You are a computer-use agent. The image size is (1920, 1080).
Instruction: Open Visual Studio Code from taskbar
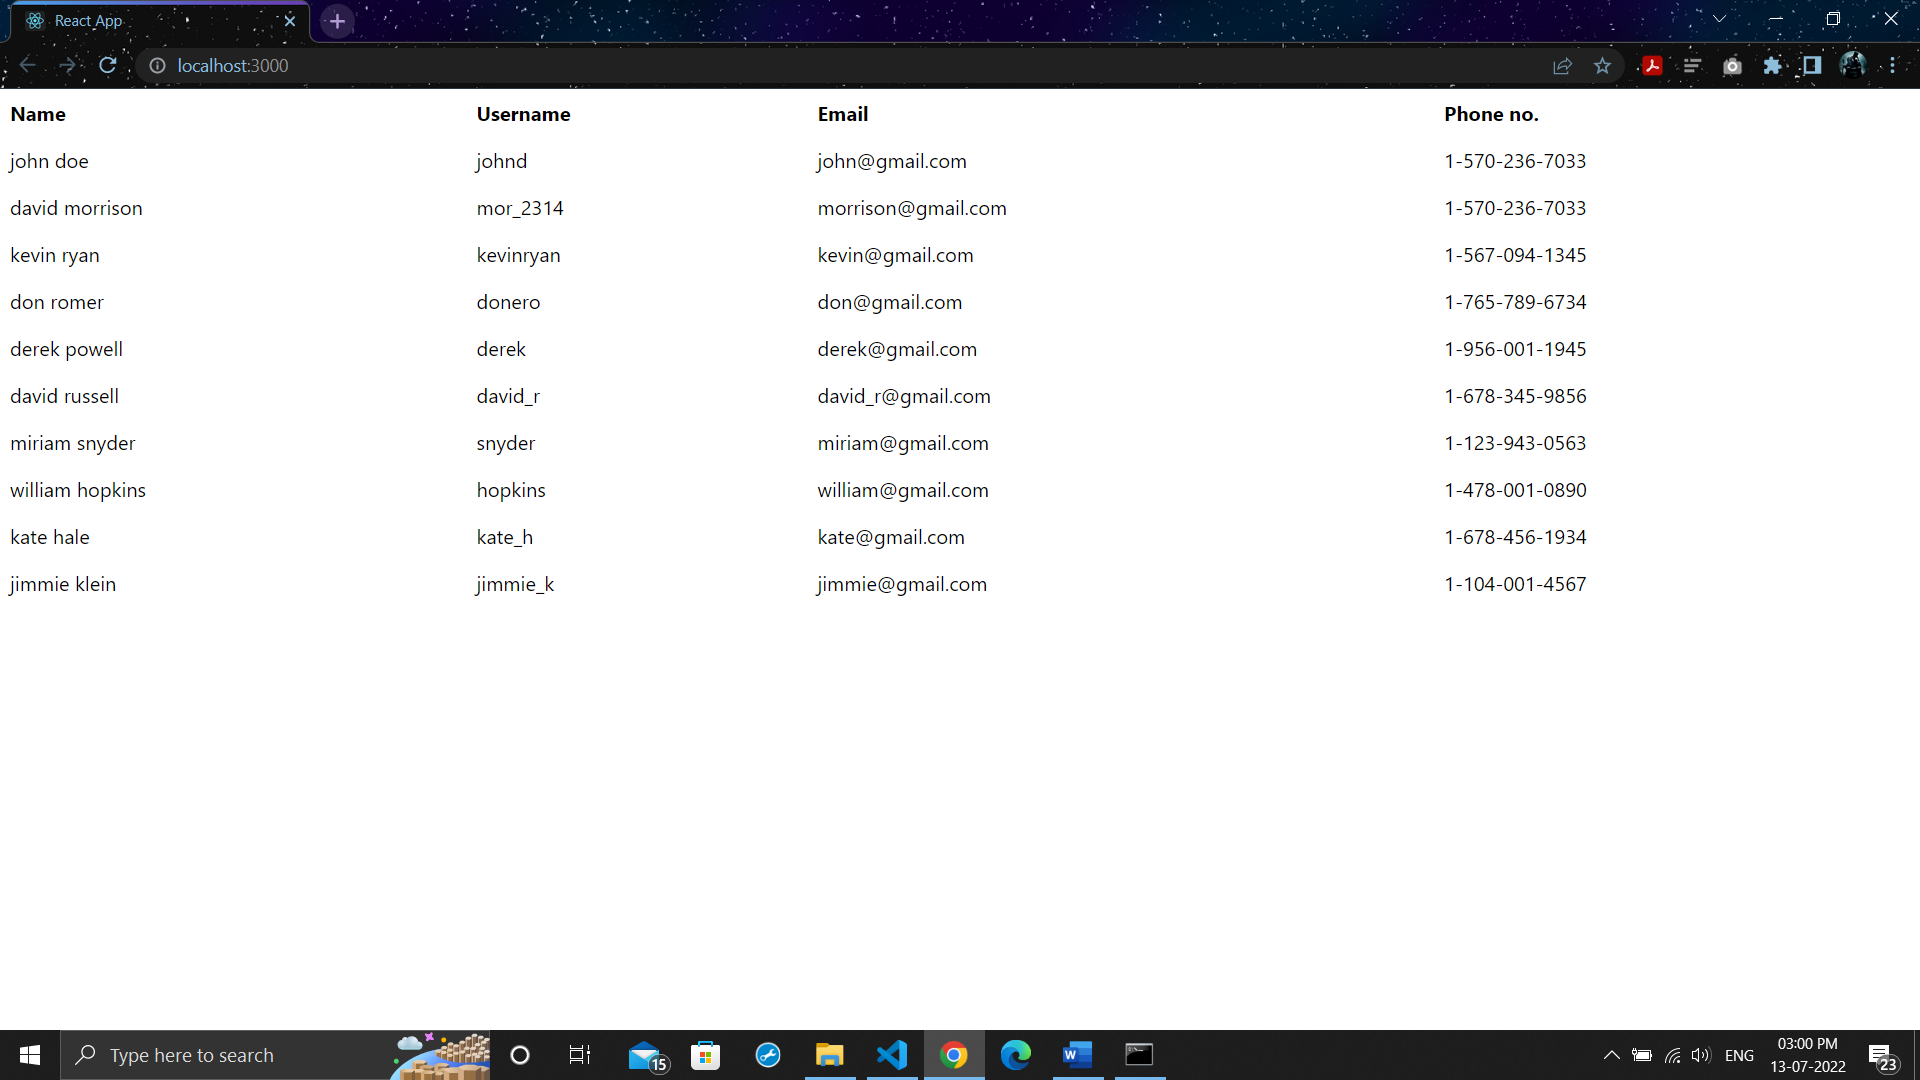(x=891, y=1055)
